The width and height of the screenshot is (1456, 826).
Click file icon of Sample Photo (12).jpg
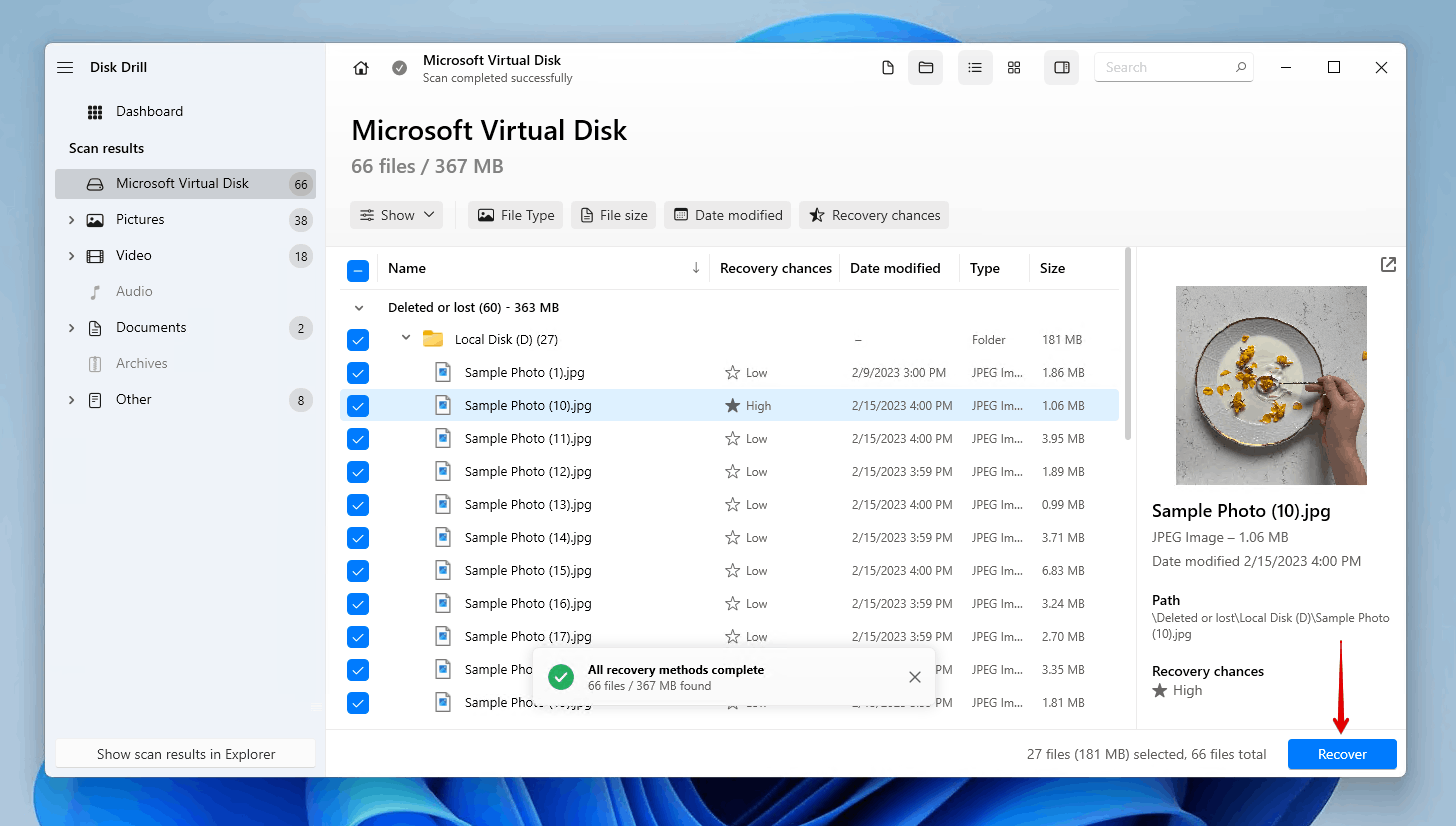point(443,471)
